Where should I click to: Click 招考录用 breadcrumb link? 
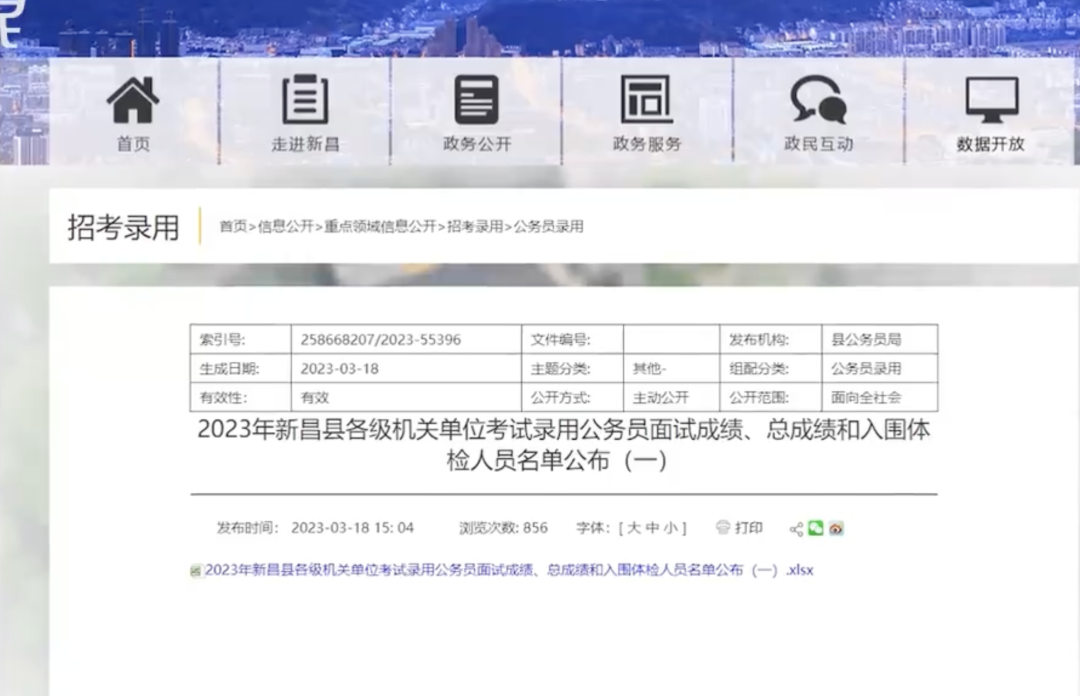click(475, 226)
